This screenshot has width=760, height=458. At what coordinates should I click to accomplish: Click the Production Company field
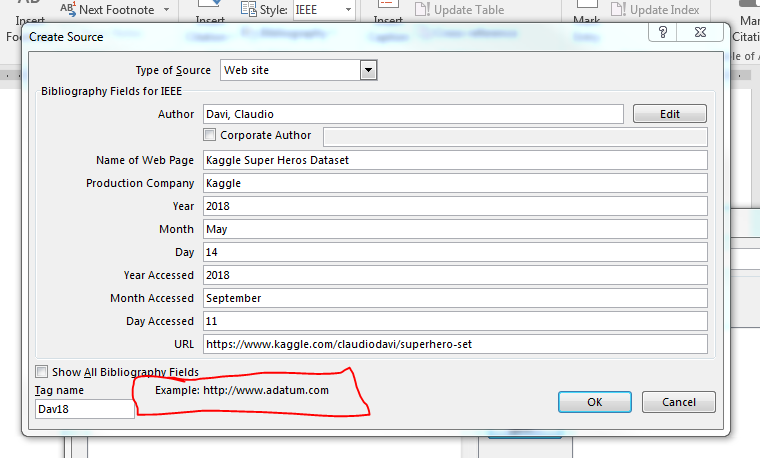(x=454, y=183)
